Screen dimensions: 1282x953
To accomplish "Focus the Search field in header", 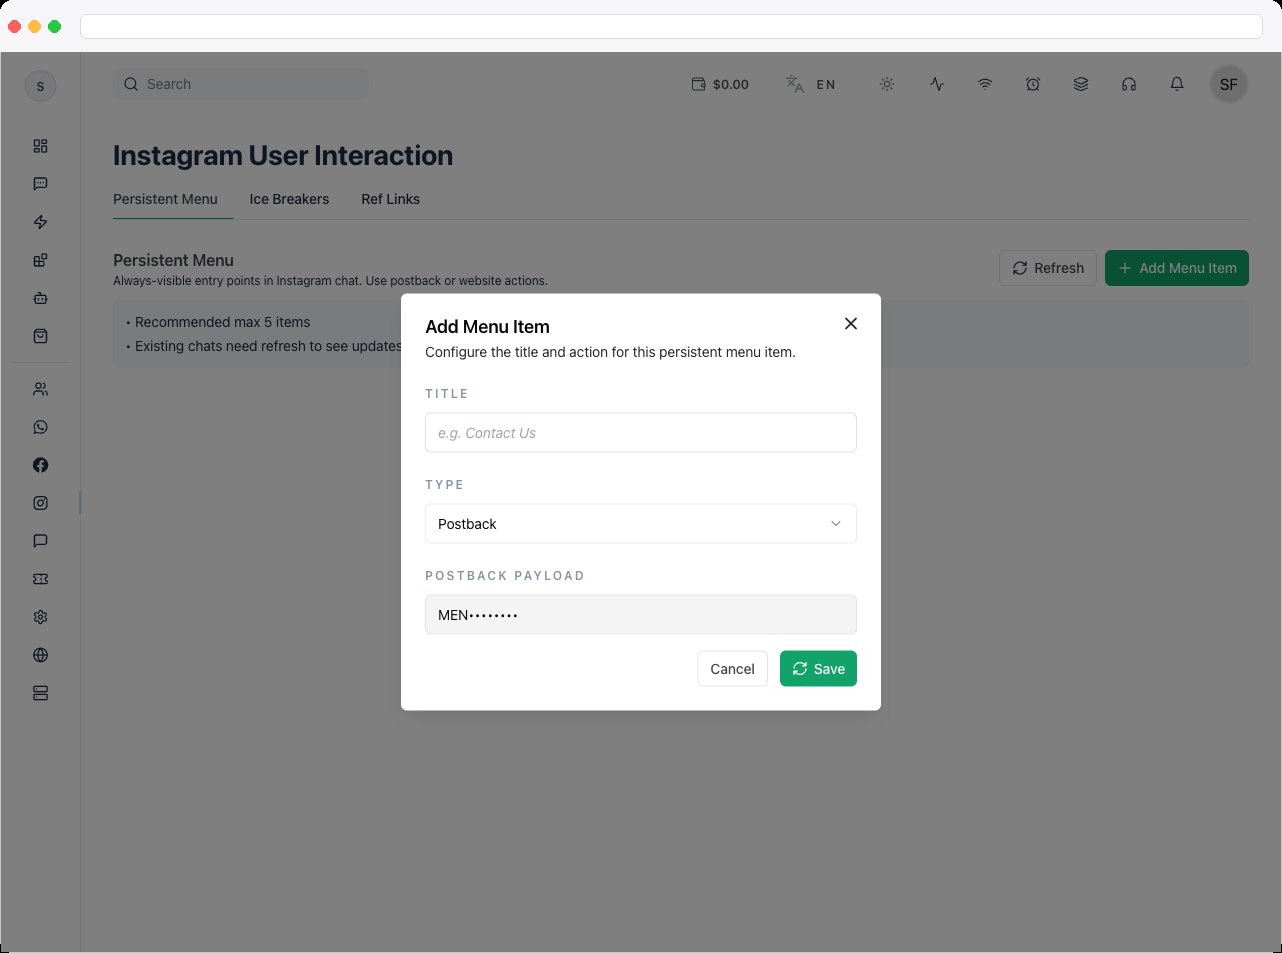I will (x=241, y=84).
